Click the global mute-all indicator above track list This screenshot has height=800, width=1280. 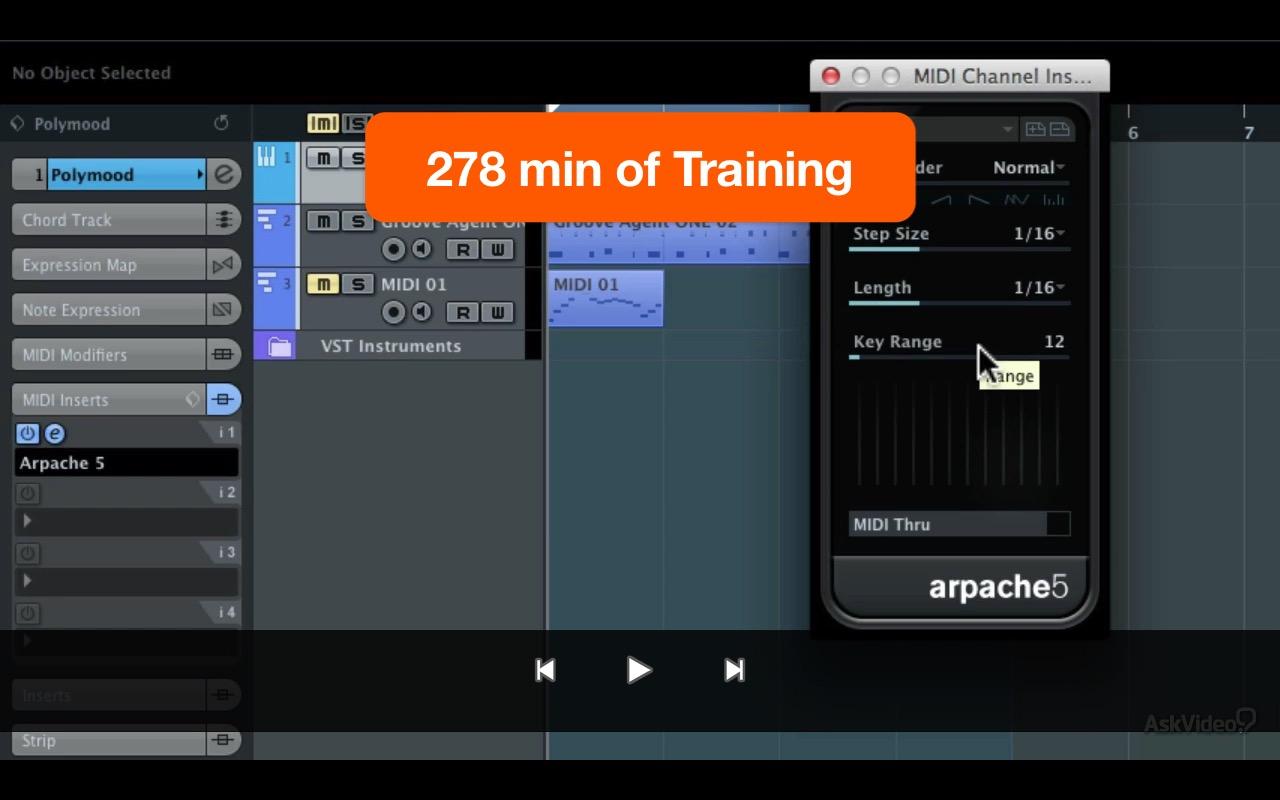pyautogui.click(x=322, y=123)
